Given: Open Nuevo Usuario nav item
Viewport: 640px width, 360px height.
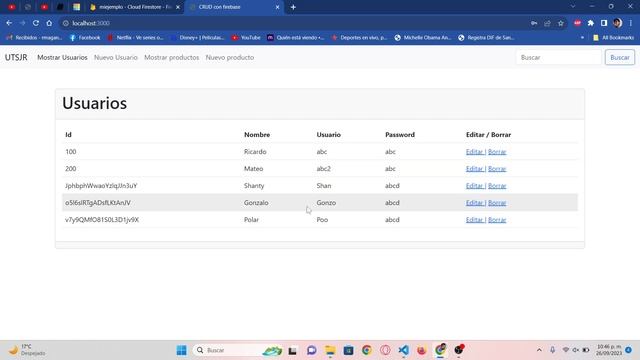Looking at the screenshot, I should 116,58.
